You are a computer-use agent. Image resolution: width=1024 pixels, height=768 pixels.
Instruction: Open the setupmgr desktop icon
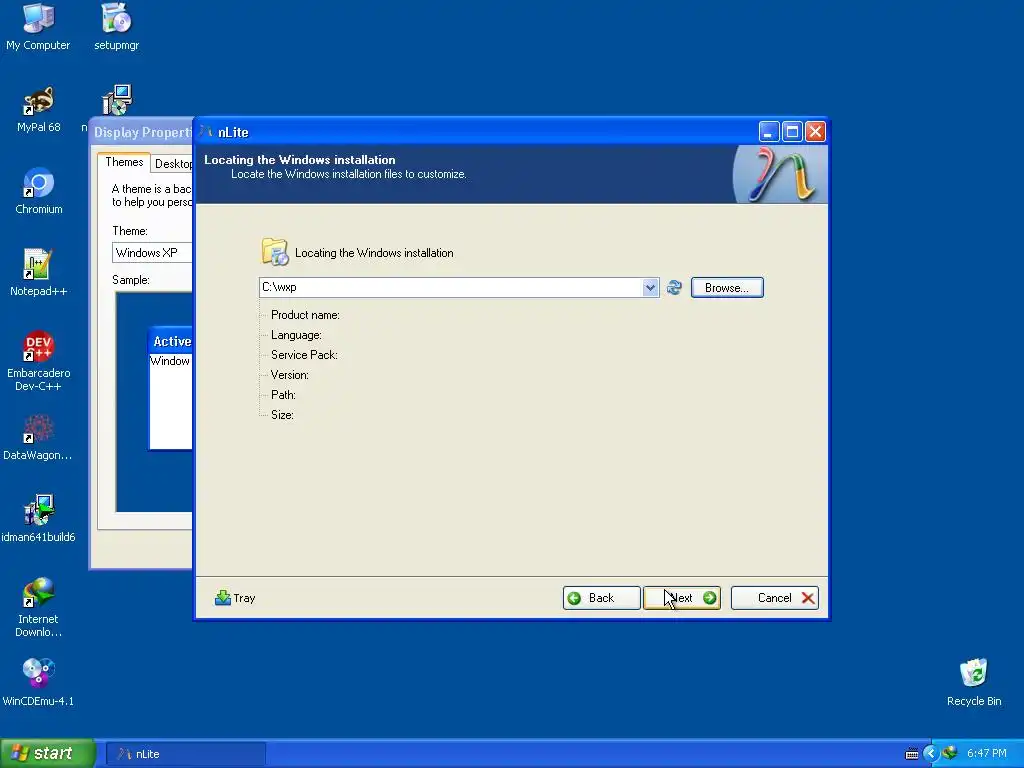[x=116, y=27]
